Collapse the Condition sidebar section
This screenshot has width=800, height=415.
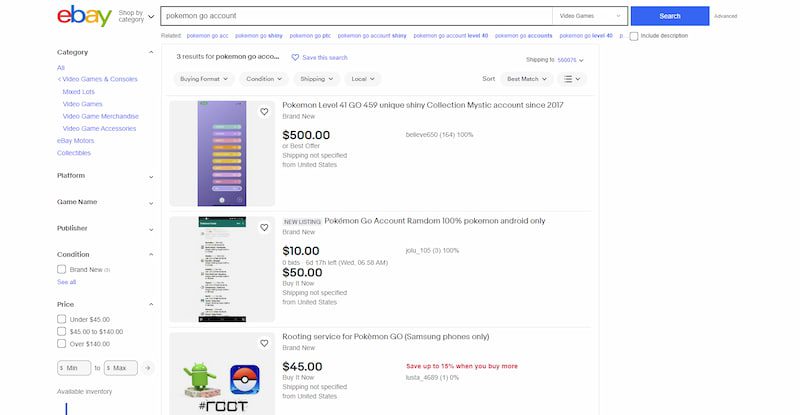(x=151, y=255)
